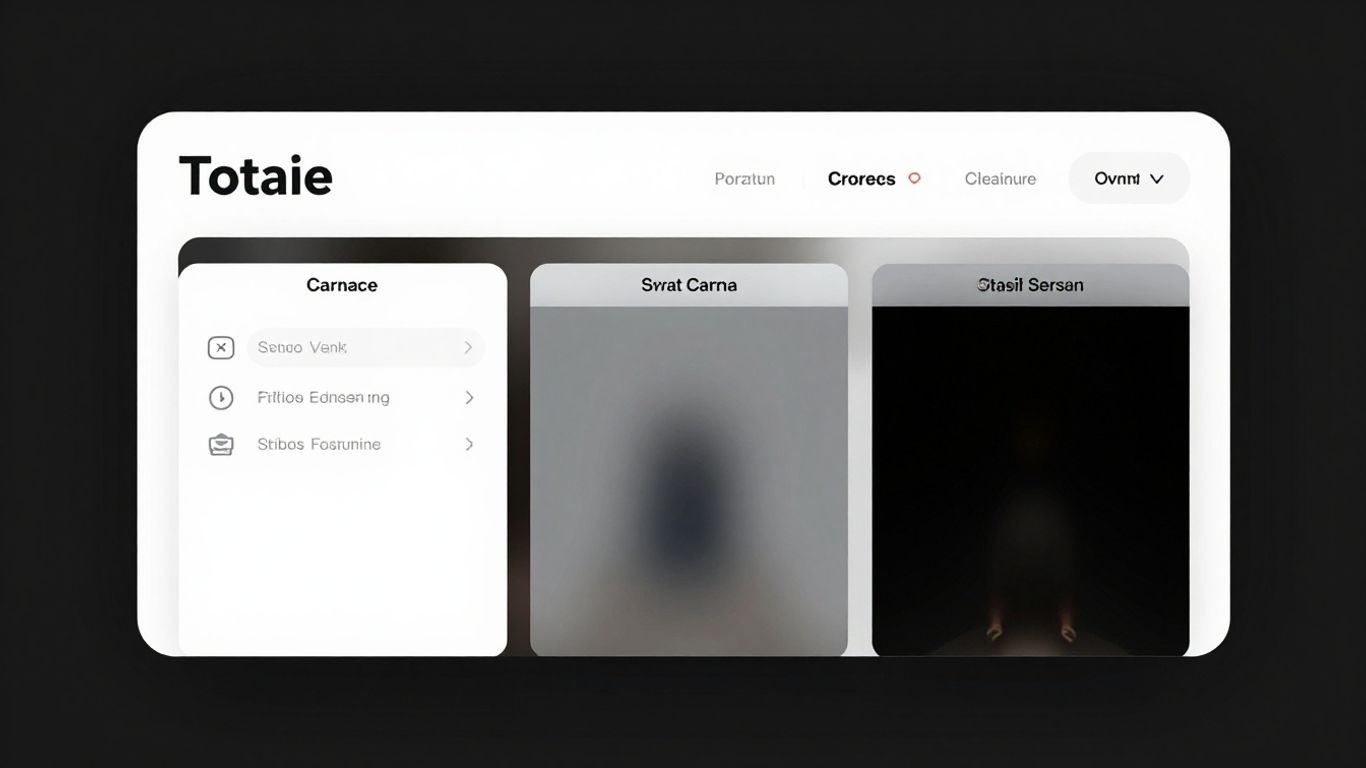
Task: Click the Carnace panel header
Action: point(342,285)
